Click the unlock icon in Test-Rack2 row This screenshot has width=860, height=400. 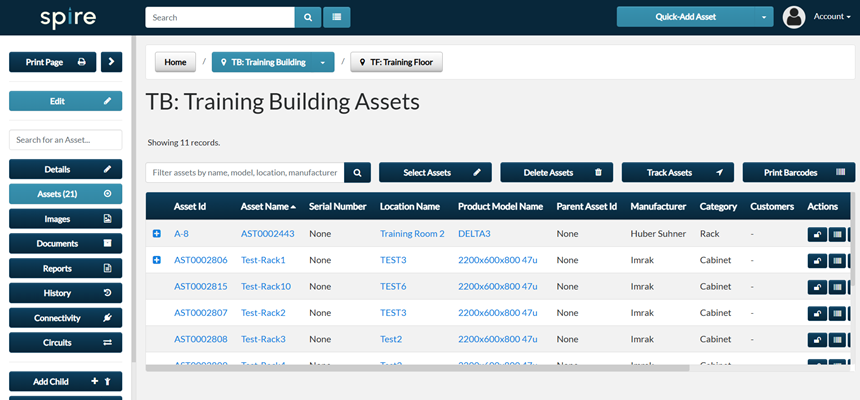817,312
